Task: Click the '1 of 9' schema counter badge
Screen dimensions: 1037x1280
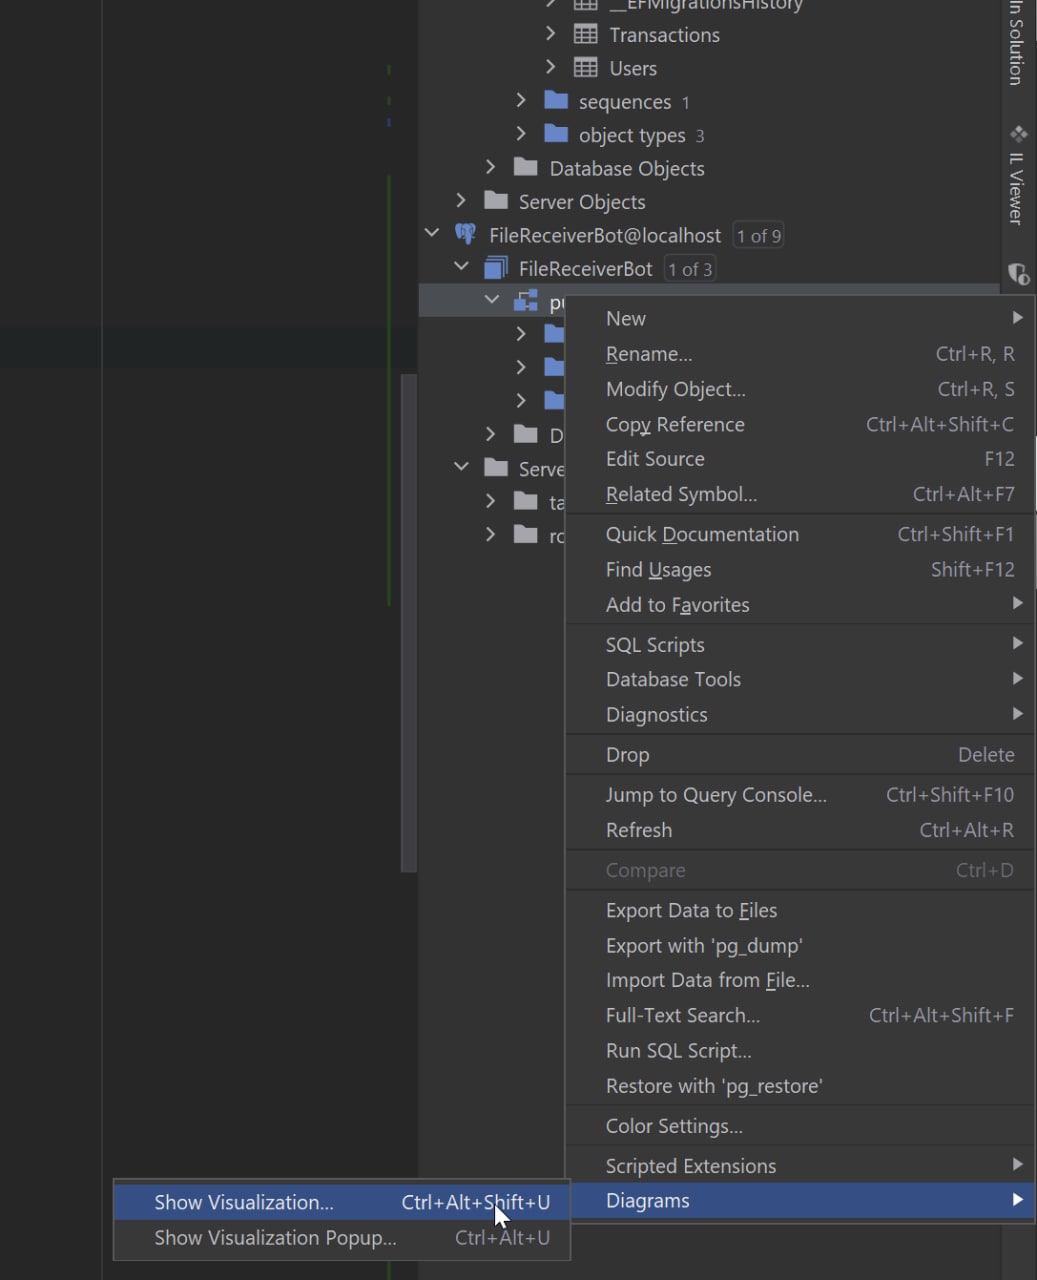Action: (x=758, y=235)
